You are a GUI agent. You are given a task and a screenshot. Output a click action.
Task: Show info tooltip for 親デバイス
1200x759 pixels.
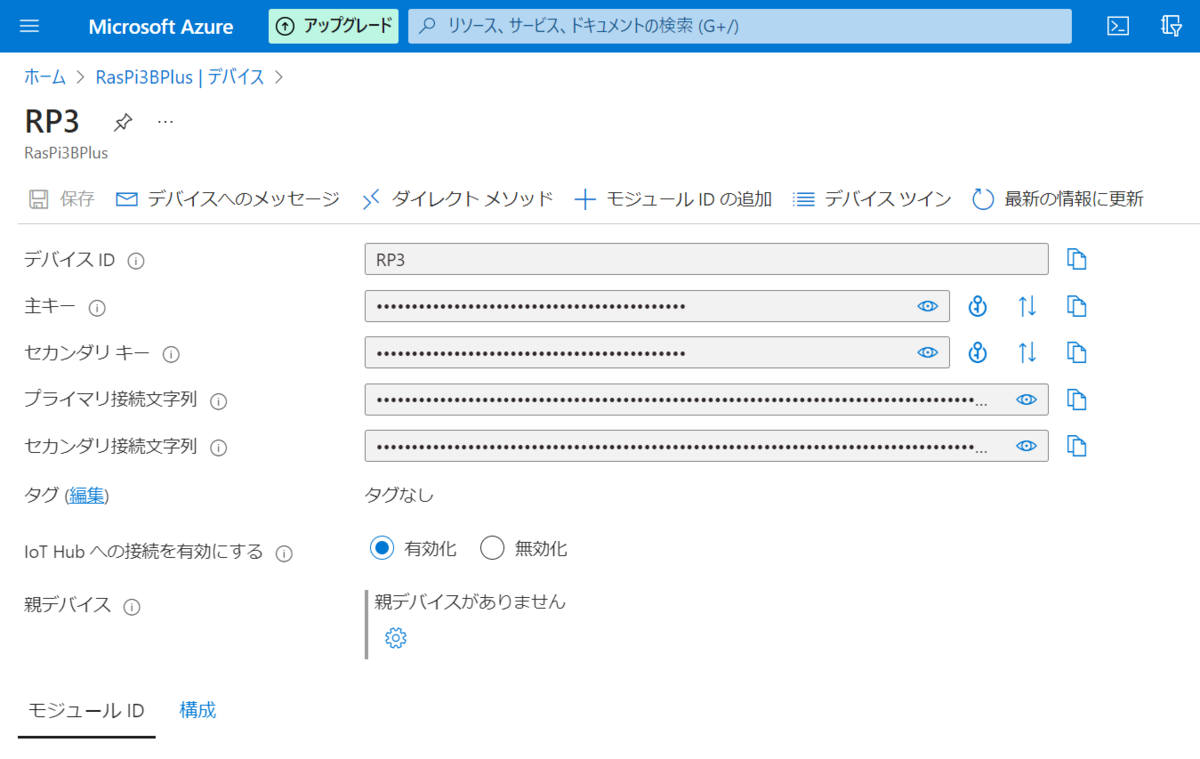tap(132, 607)
